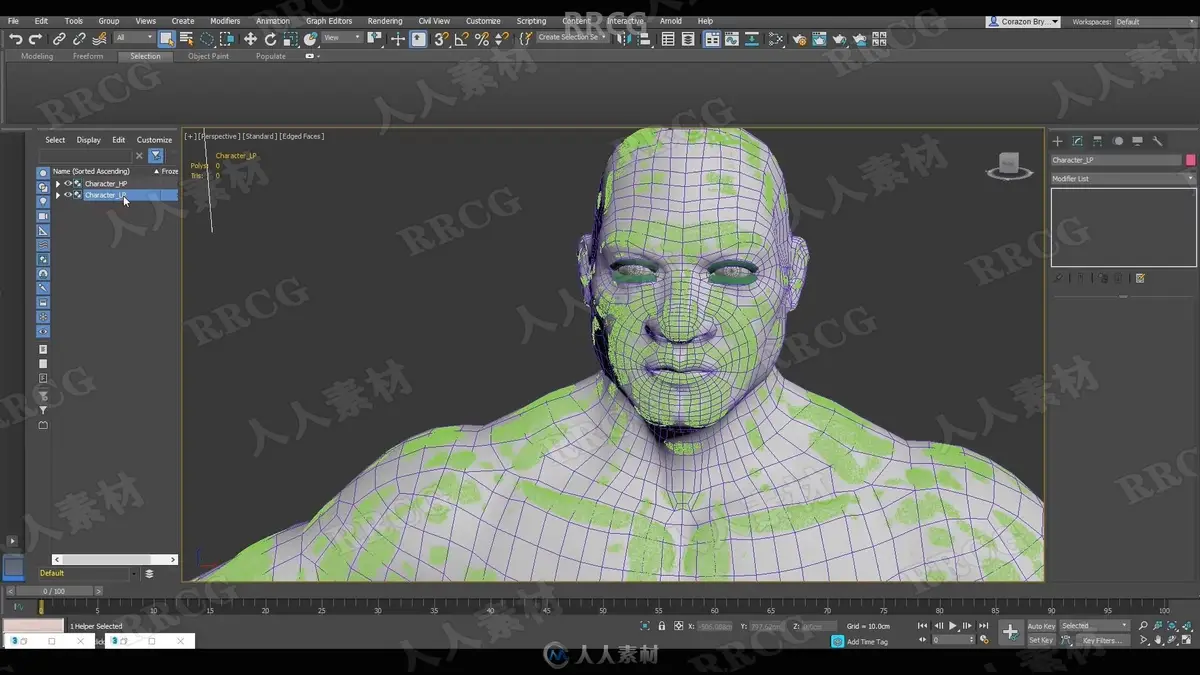Open Render Setup teapot icon
This screenshot has width=1200, height=675.
point(799,39)
